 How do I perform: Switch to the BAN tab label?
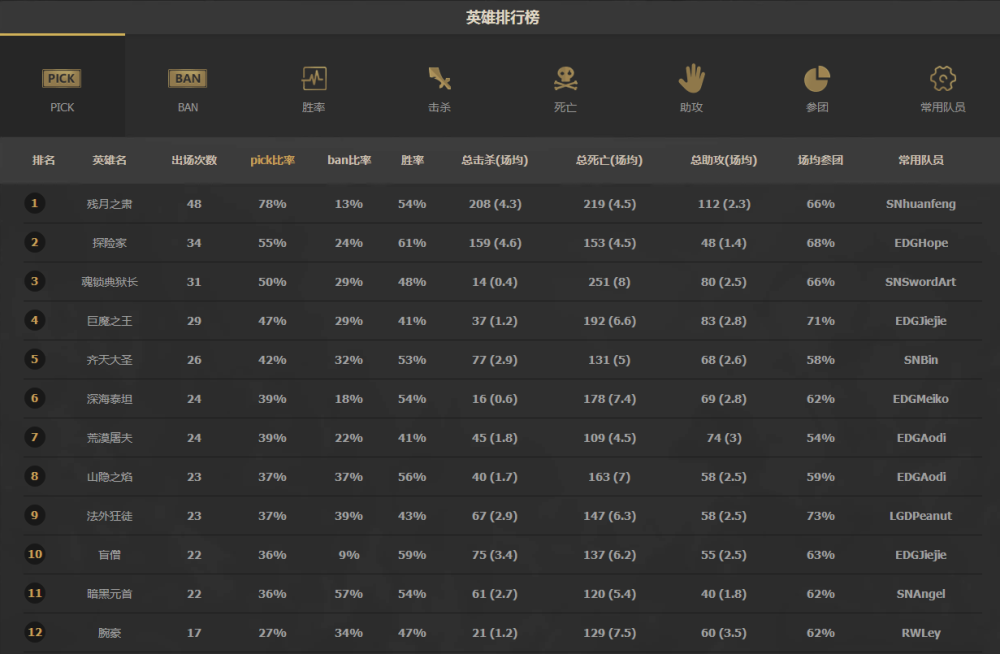(188, 107)
